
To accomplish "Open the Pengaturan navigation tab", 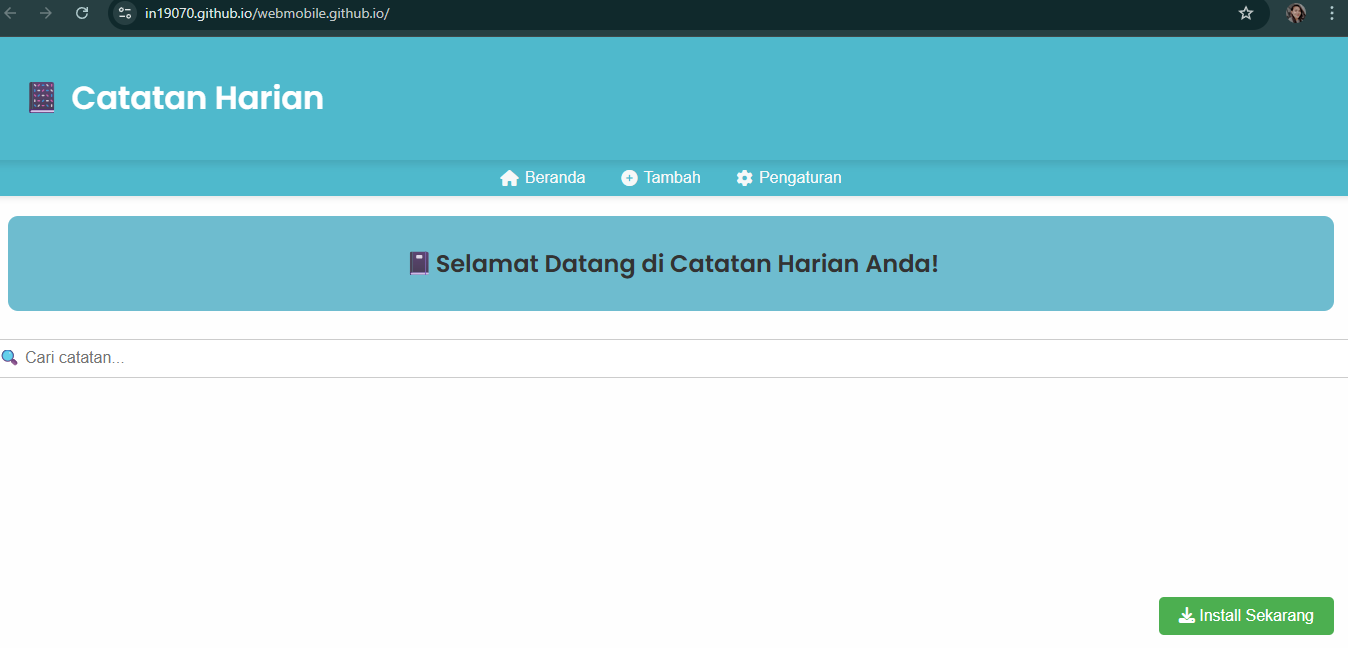I will [x=789, y=178].
